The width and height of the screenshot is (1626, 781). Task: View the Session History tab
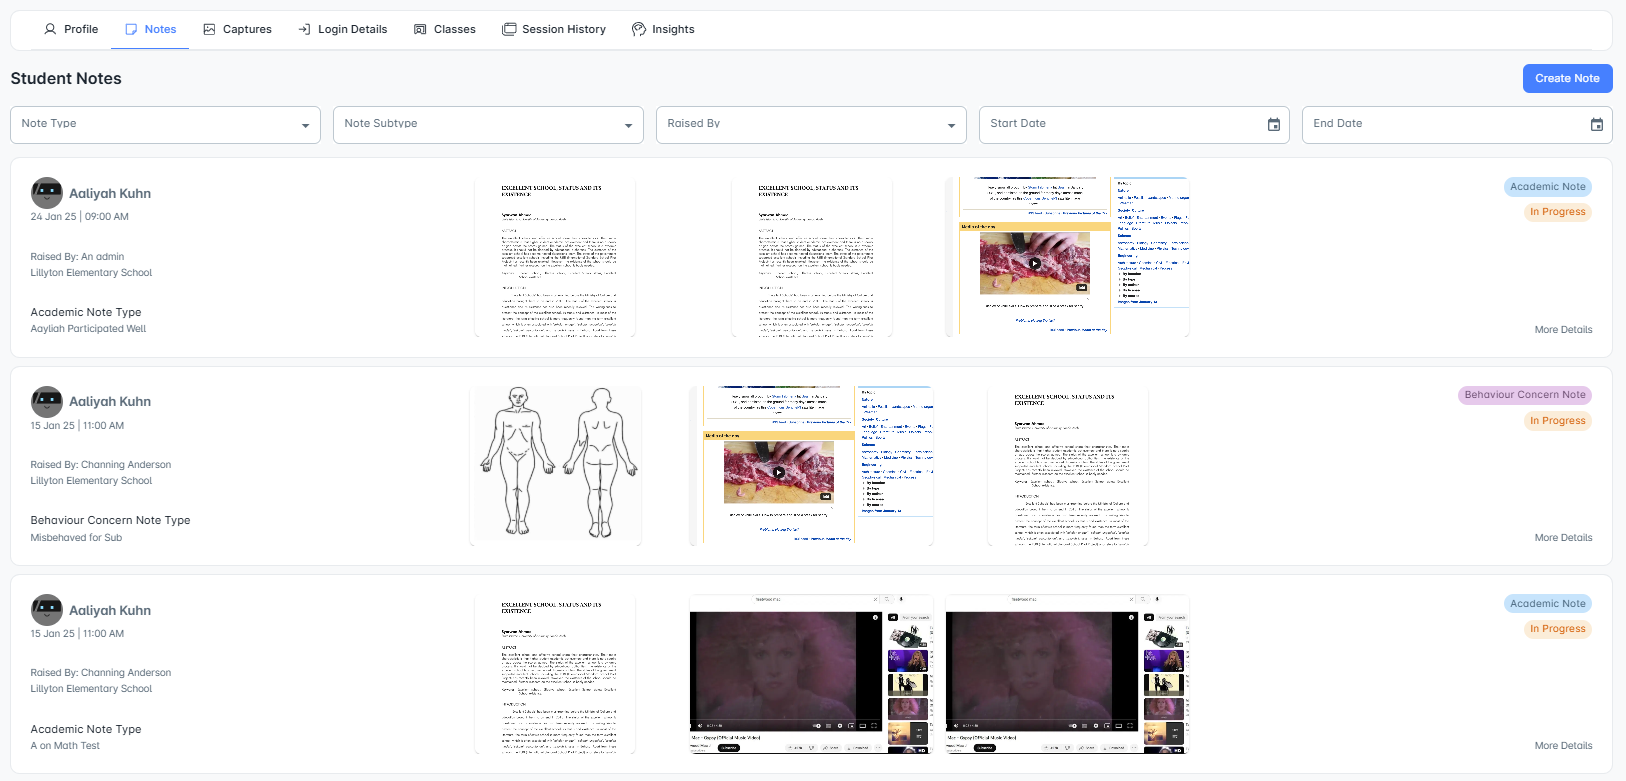pos(553,29)
